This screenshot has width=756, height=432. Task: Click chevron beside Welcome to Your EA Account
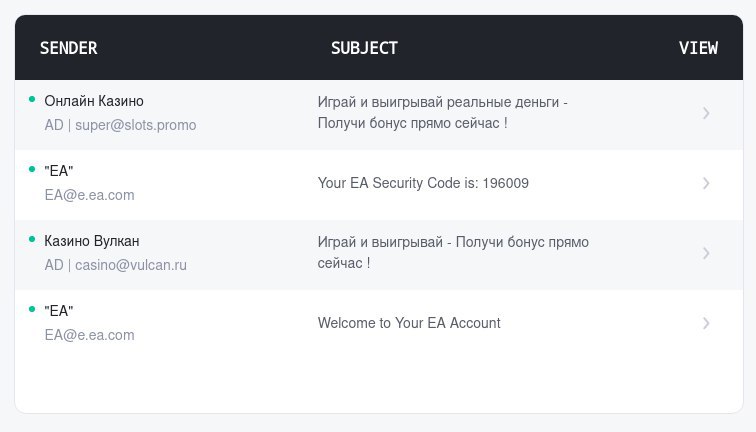click(x=706, y=323)
